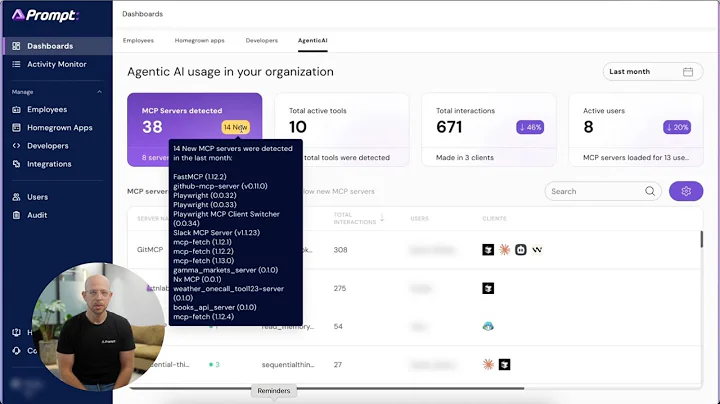This screenshot has width=720, height=404.
Task: Click the vertical scrollbar thumb of the table
Action: point(701,239)
